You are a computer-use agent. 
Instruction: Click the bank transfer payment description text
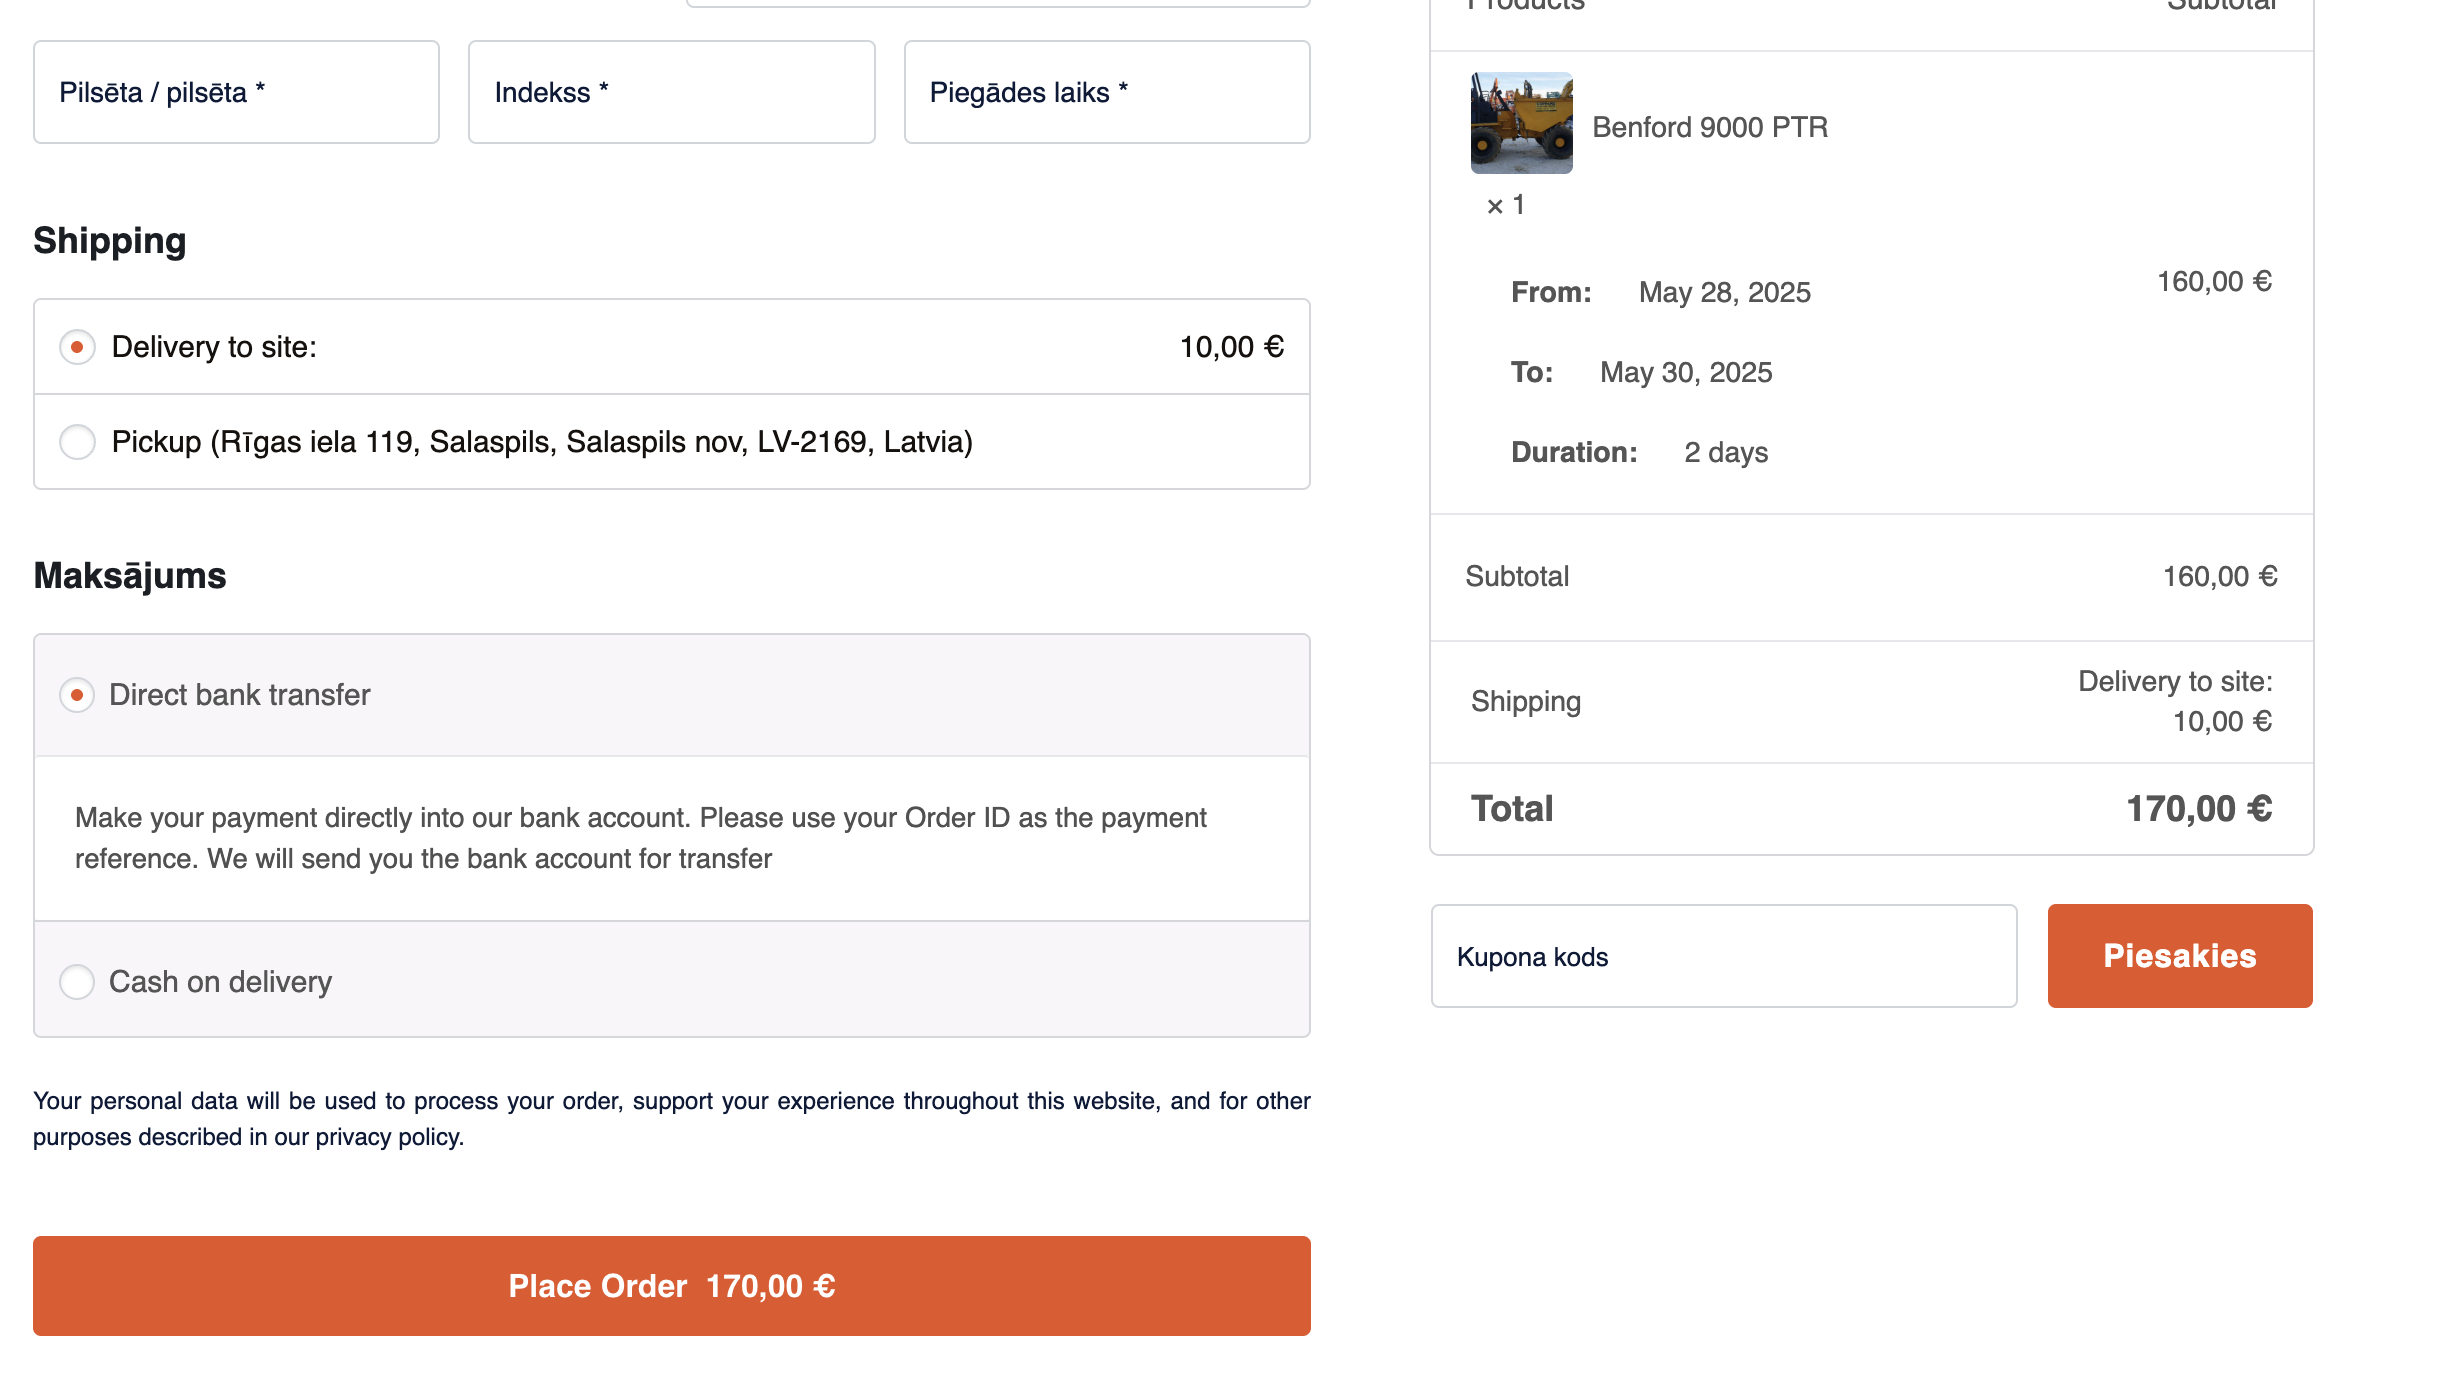coord(641,838)
